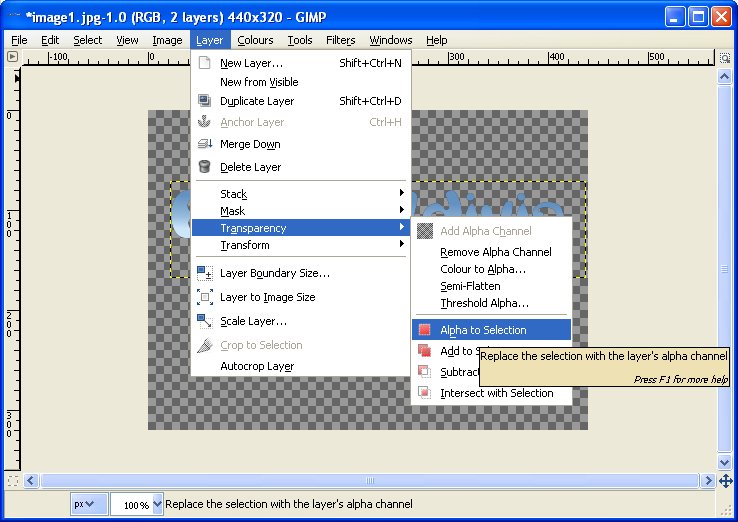This screenshot has height=522, width=738.
Task: Choose Colour to Alpha...
Action: [x=491, y=269]
